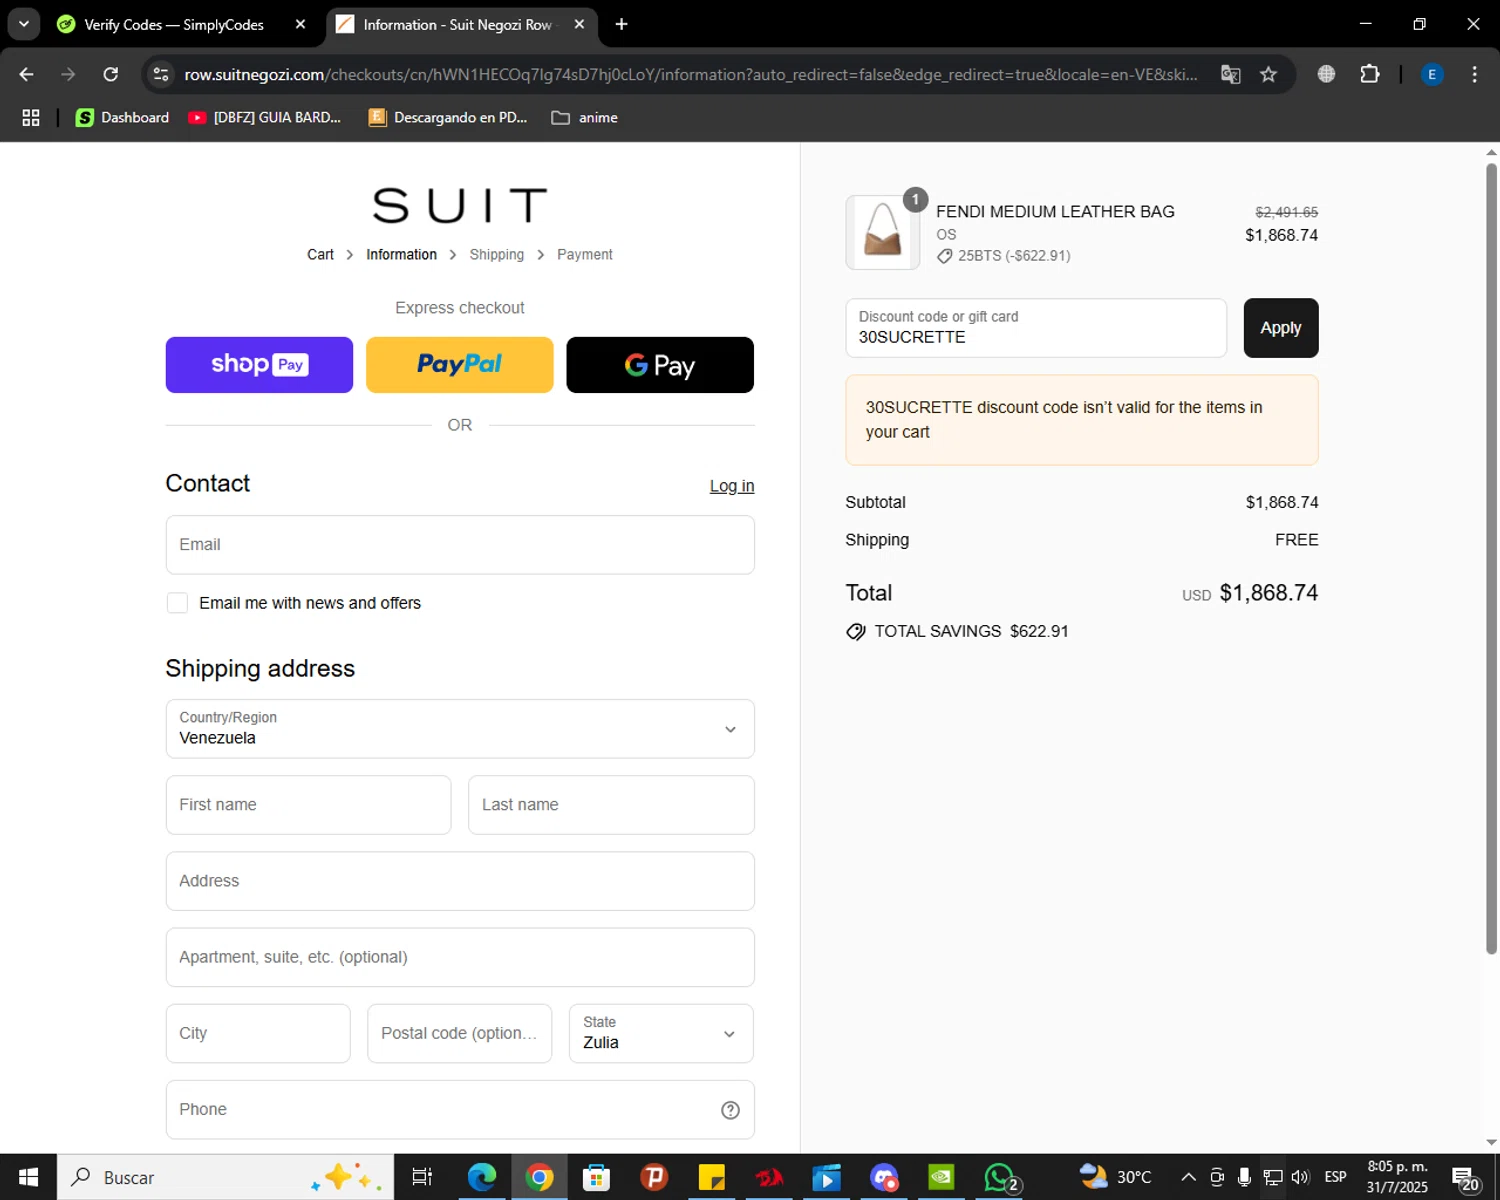Open WhatsApp from the taskbar
This screenshot has height=1200, width=1500.
[x=1000, y=1177]
